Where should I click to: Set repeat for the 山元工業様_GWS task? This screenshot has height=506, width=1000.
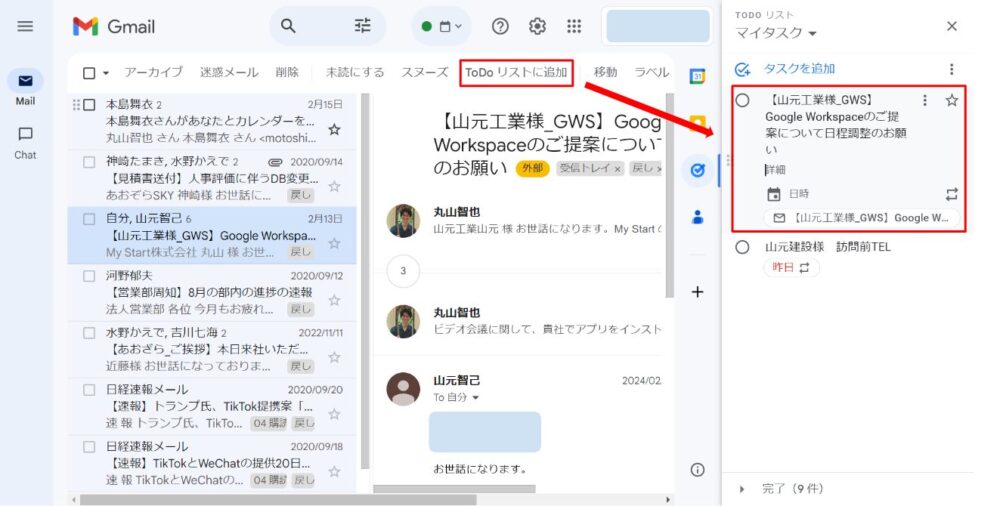952,194
